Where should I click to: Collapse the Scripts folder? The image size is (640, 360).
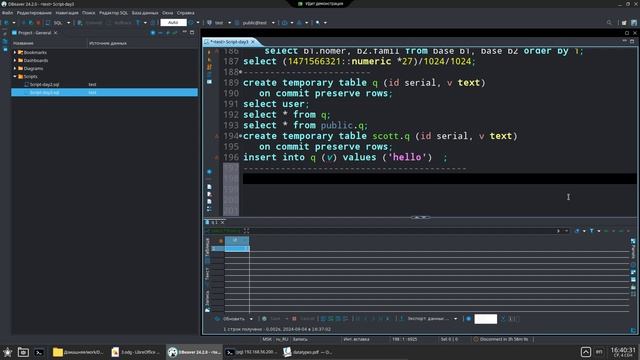click(15, 76)
